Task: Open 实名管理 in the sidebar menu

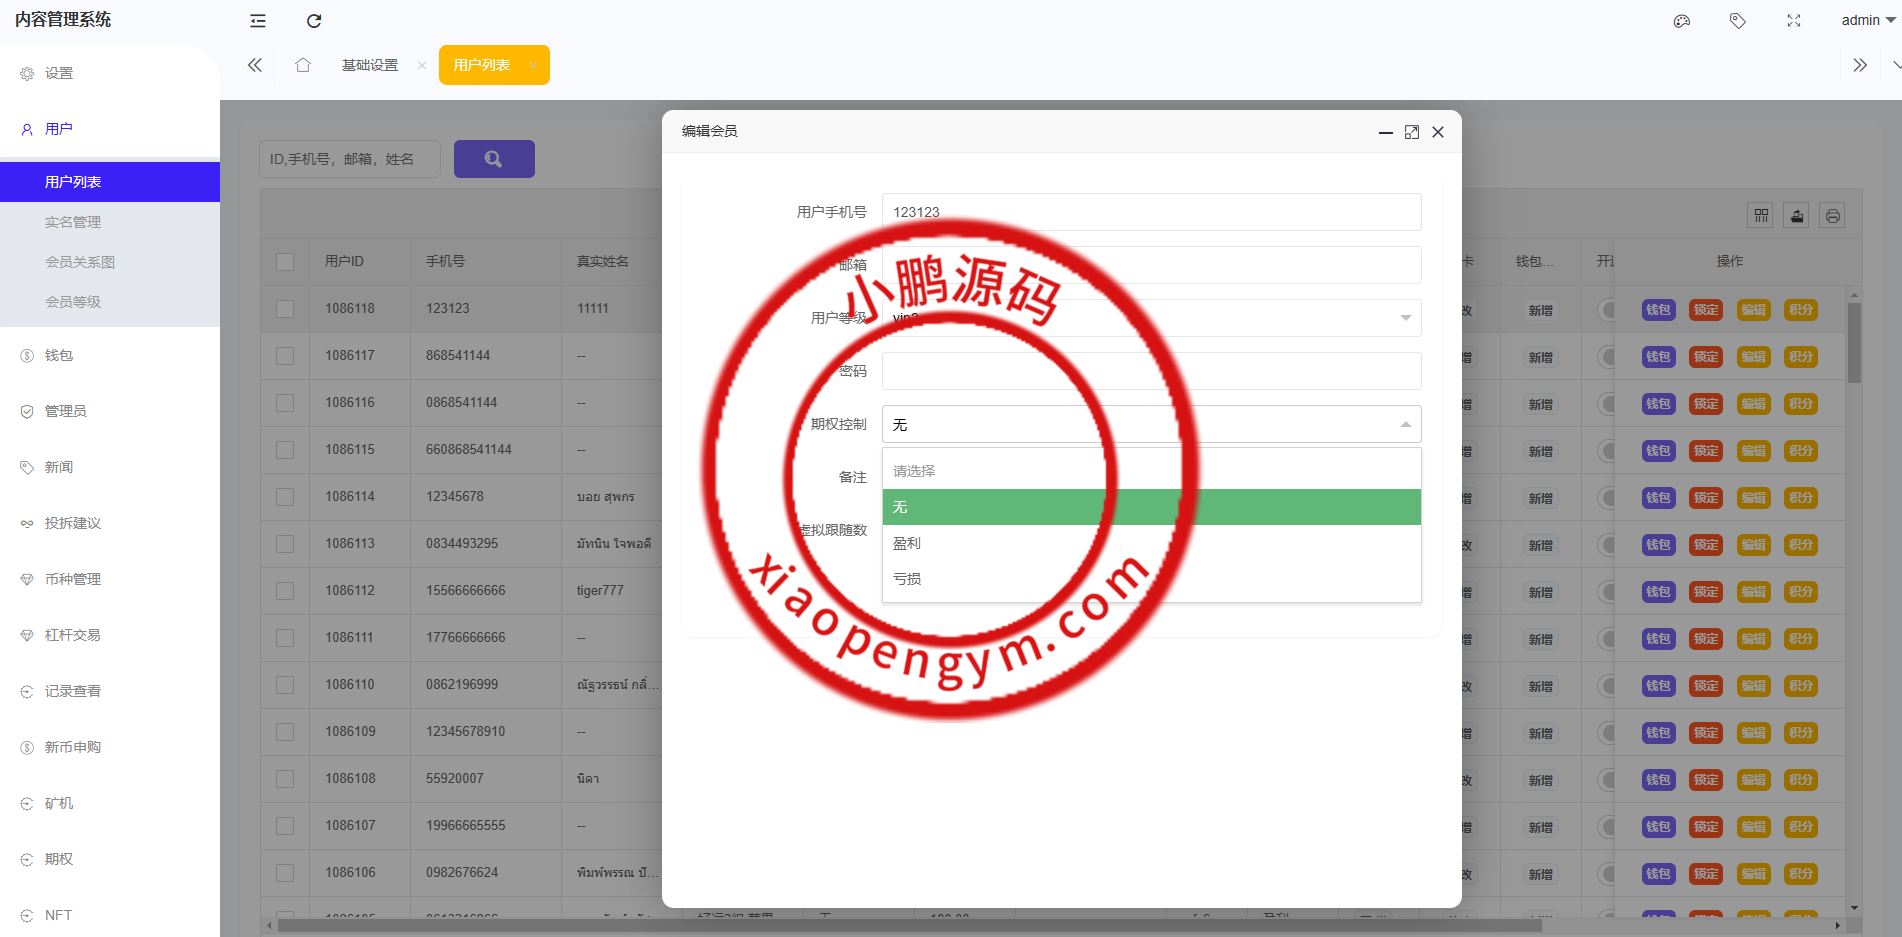Action: (x=73, y=222)
